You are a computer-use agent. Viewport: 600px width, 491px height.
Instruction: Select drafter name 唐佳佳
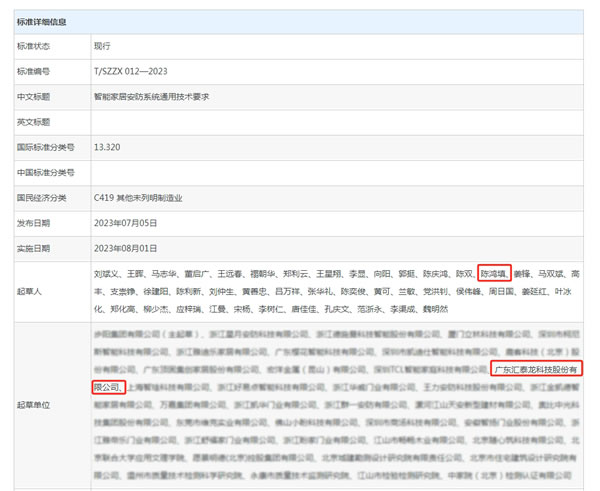tap(303, 309)
